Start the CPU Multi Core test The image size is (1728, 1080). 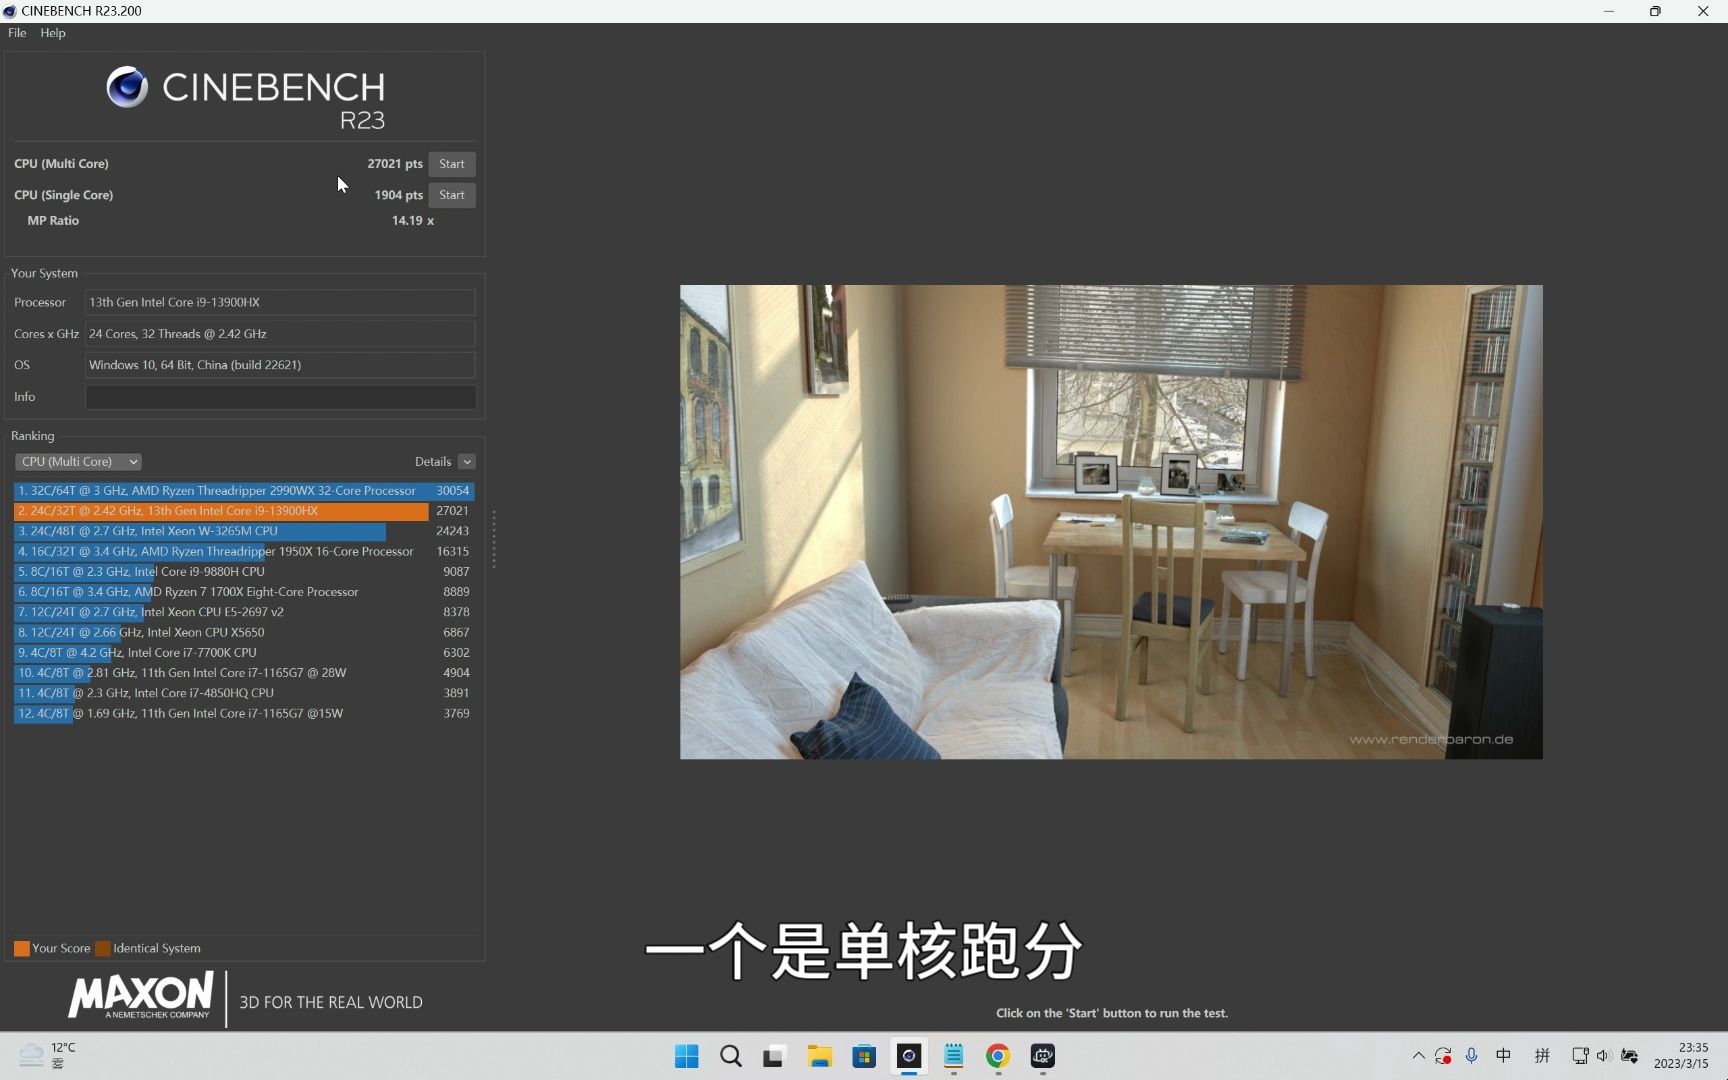point(452,164)
